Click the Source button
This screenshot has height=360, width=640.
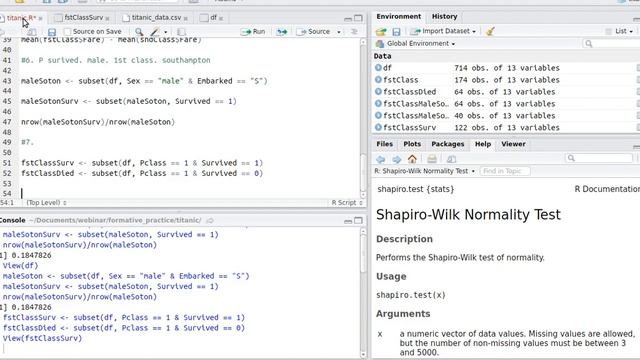pyautogui.click(x=313, y=32)
